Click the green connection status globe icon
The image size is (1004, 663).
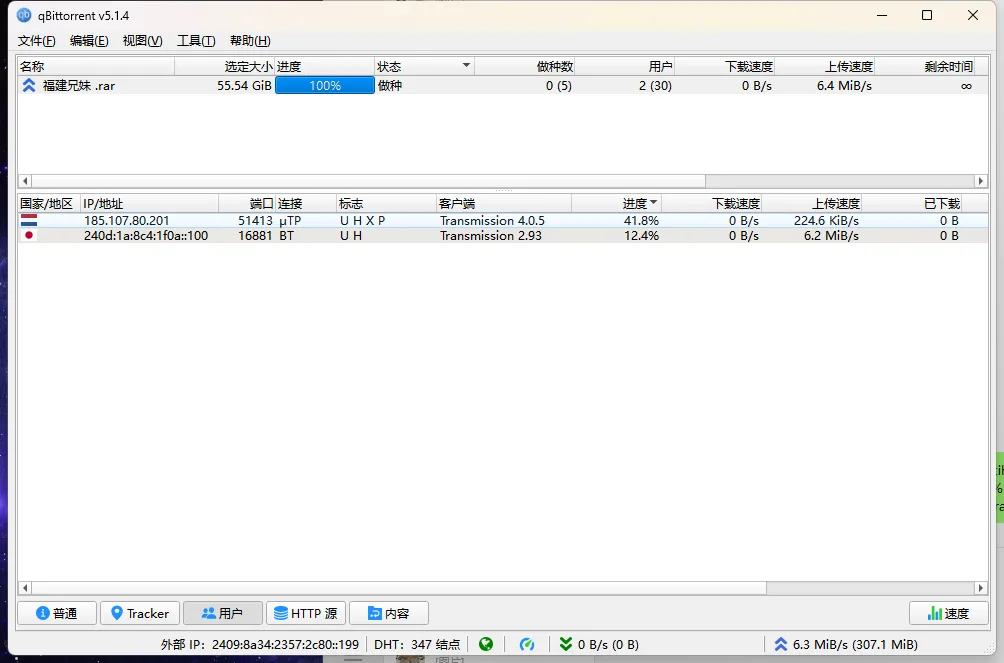[x=486, y=645]
